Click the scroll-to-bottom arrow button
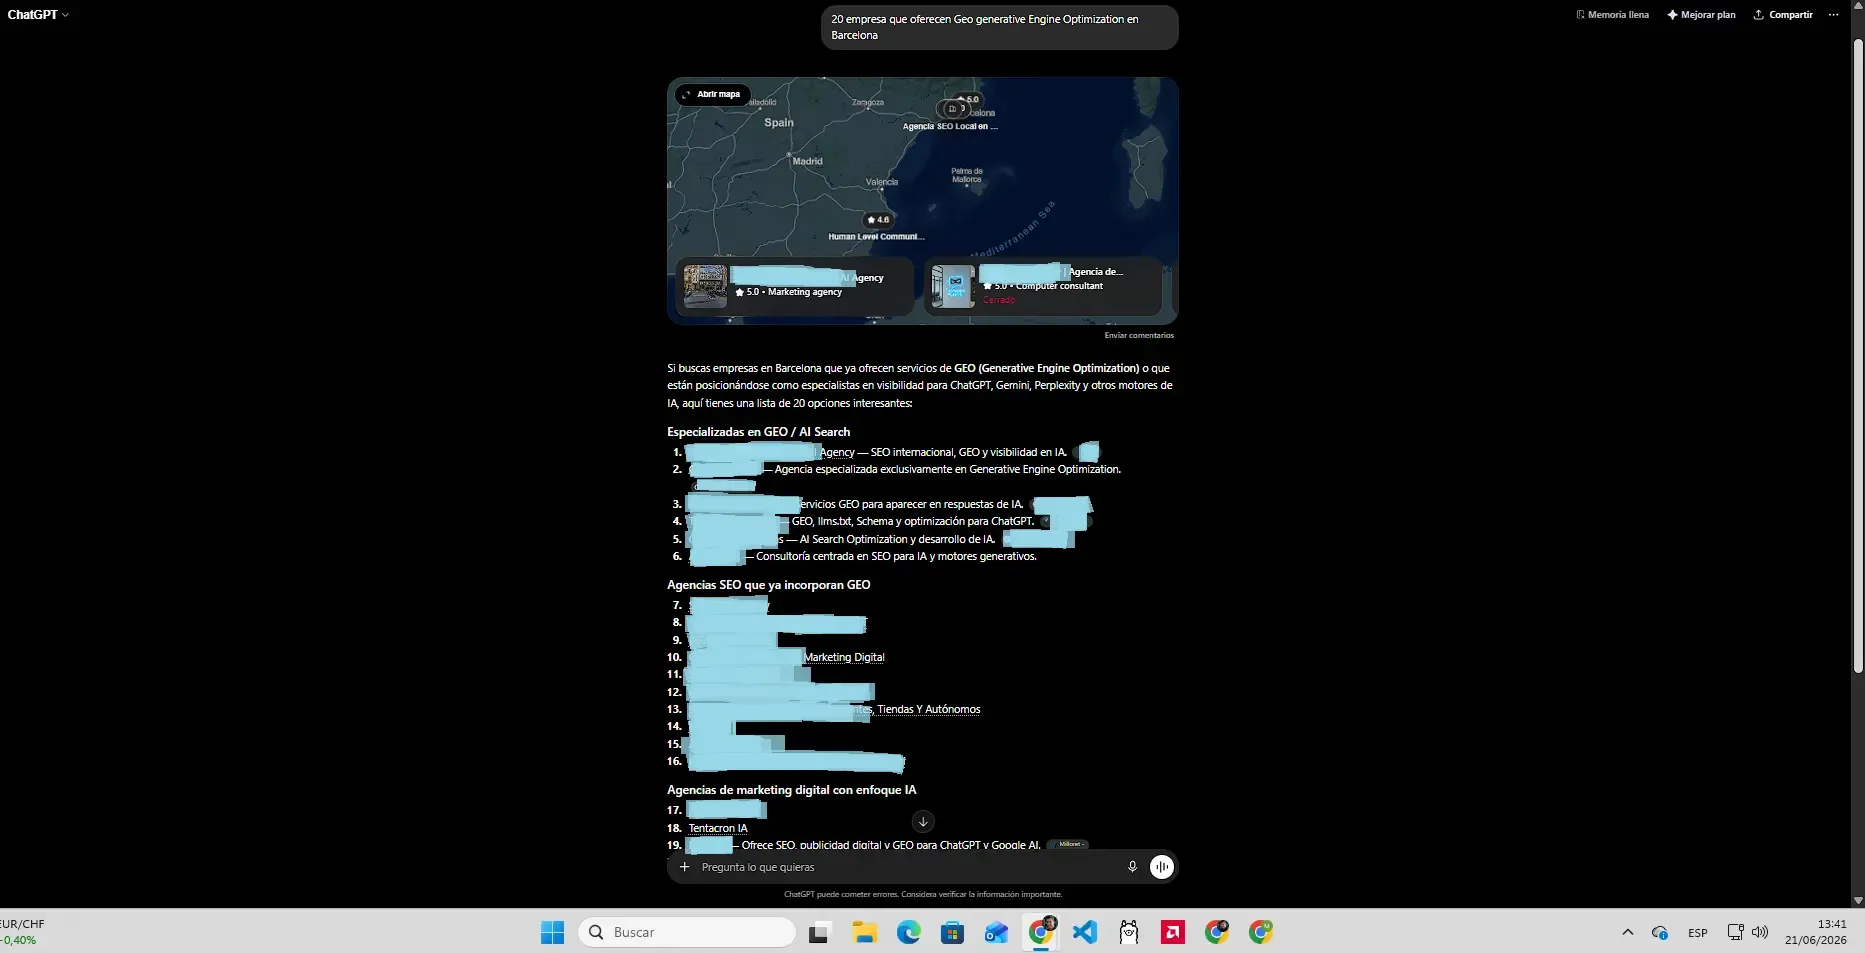The height and width of the screenshot is (953, 1865). click(x=923, y=821)
